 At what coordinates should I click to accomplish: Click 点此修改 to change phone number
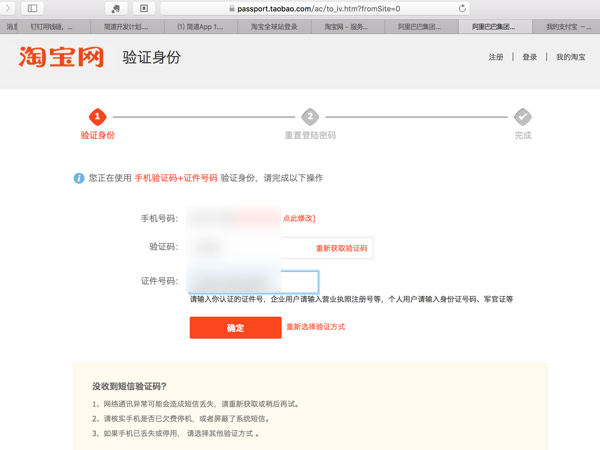[298, 218]
